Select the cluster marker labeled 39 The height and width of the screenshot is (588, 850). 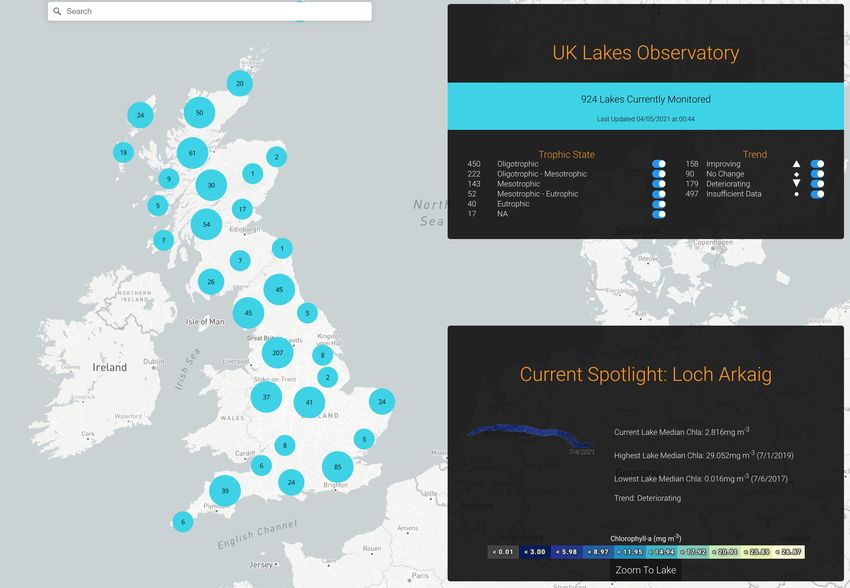click(225, 491)
